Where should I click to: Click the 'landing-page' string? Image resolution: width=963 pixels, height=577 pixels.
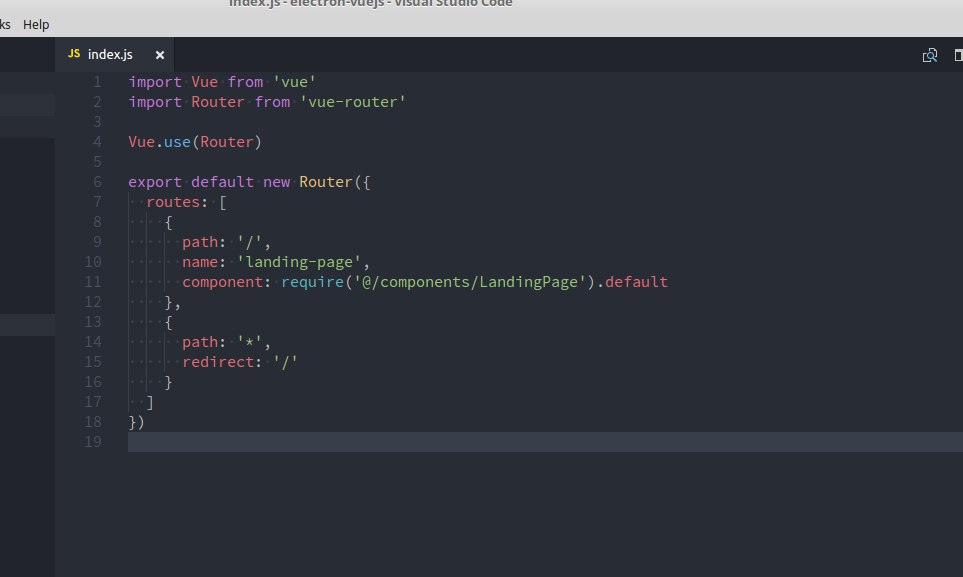point(299,262)
